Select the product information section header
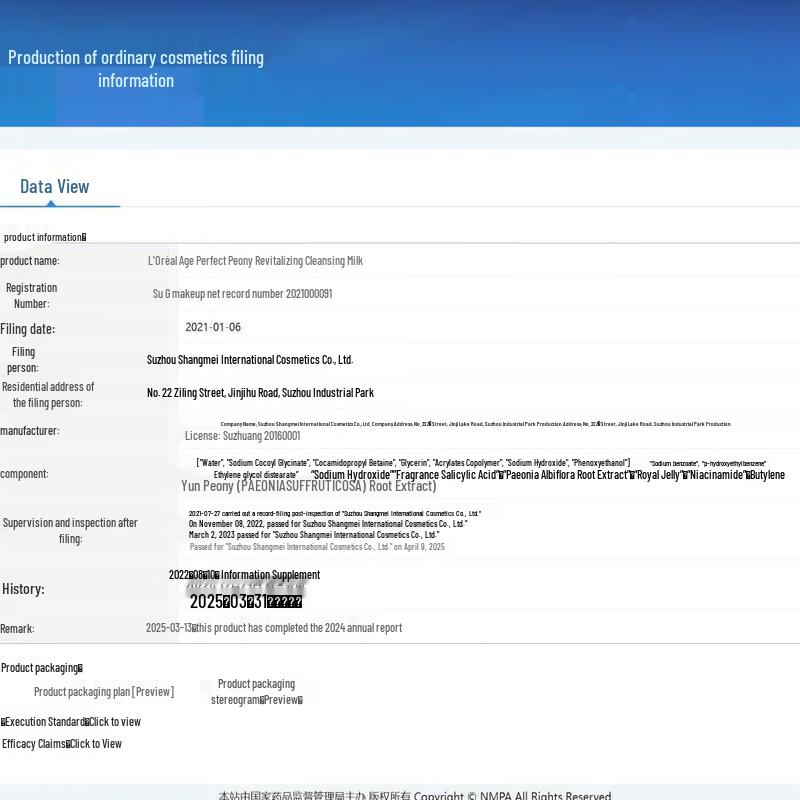 pyautogui.click(x=44, y=237)
